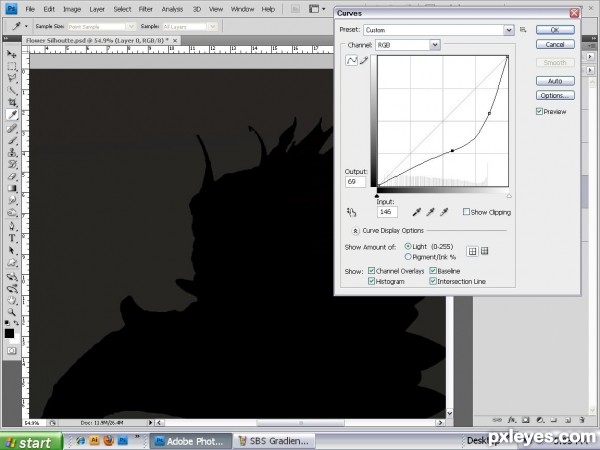The image size is (600, 450).
Task: Open the Analysis menu
Action: 172,9
